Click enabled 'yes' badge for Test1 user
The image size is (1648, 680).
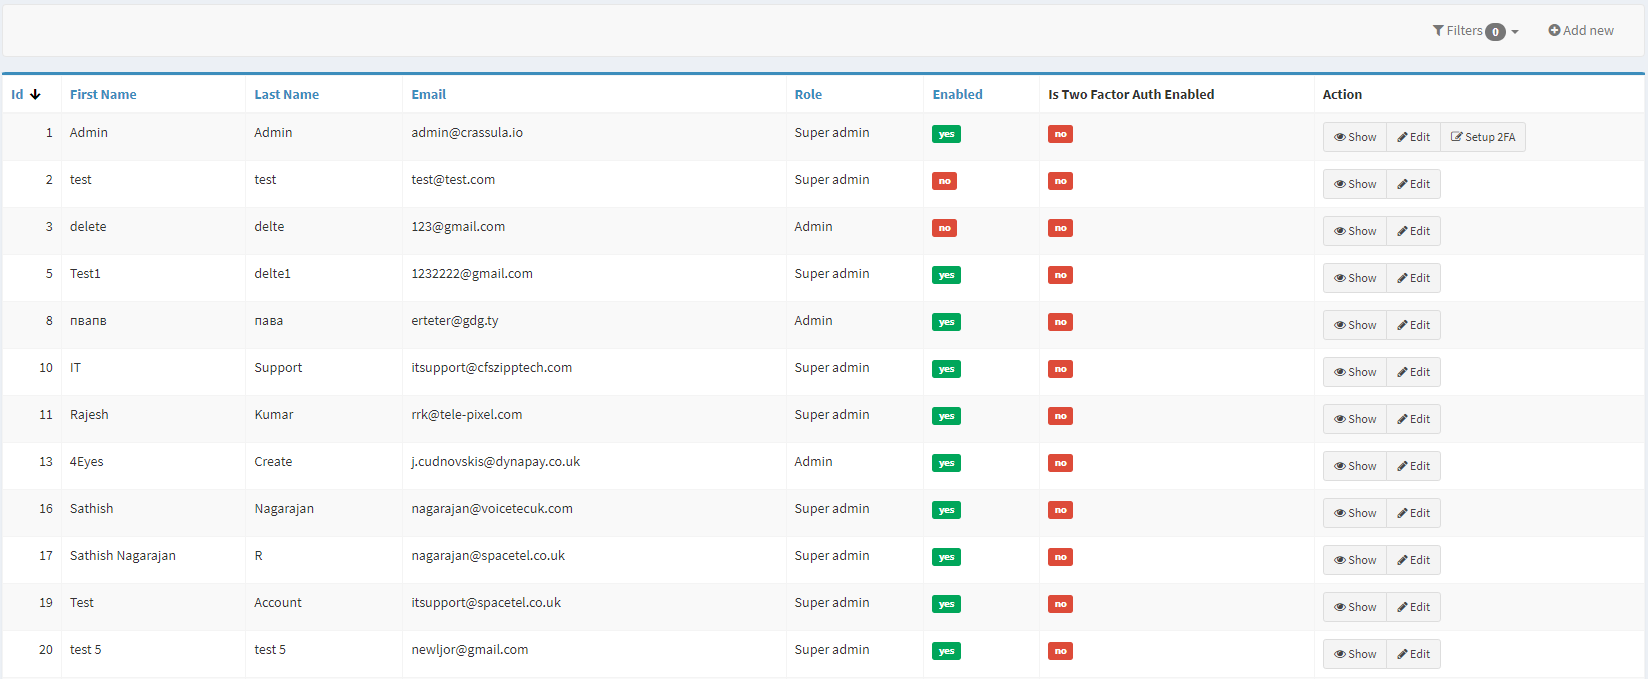(x=946, y=275)
